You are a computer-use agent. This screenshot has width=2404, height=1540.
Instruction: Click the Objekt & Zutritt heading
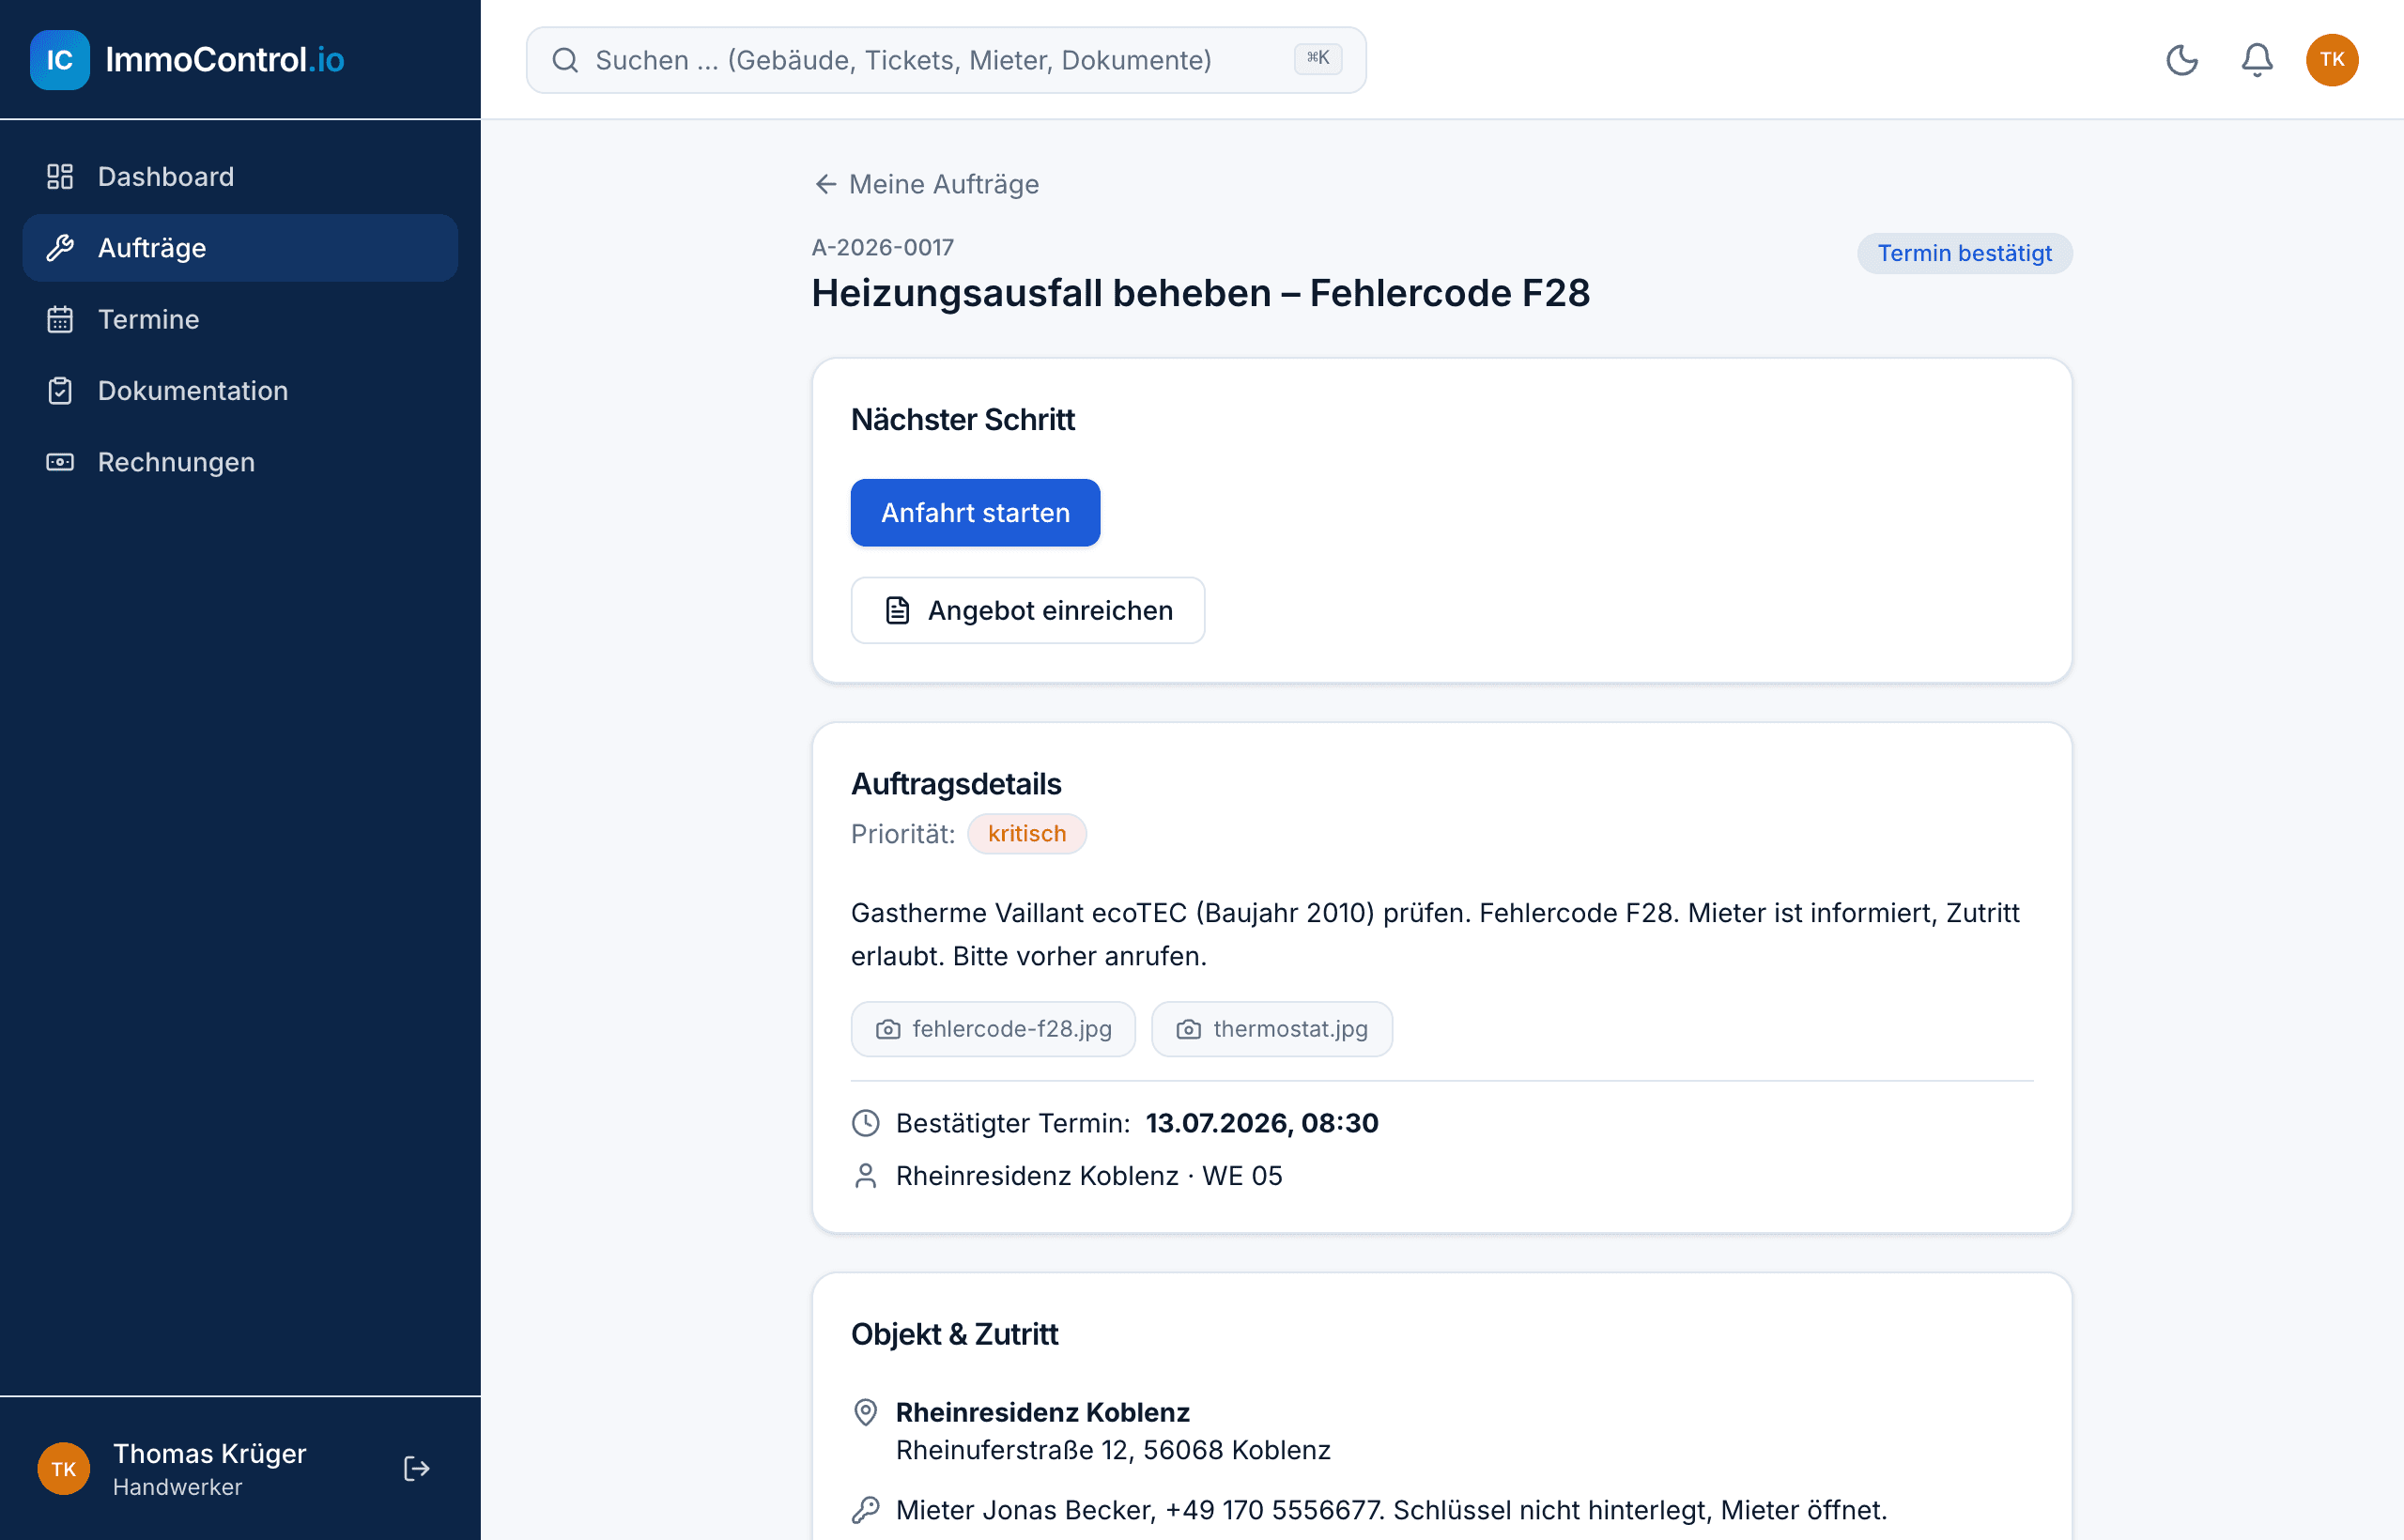[954, 1334]
